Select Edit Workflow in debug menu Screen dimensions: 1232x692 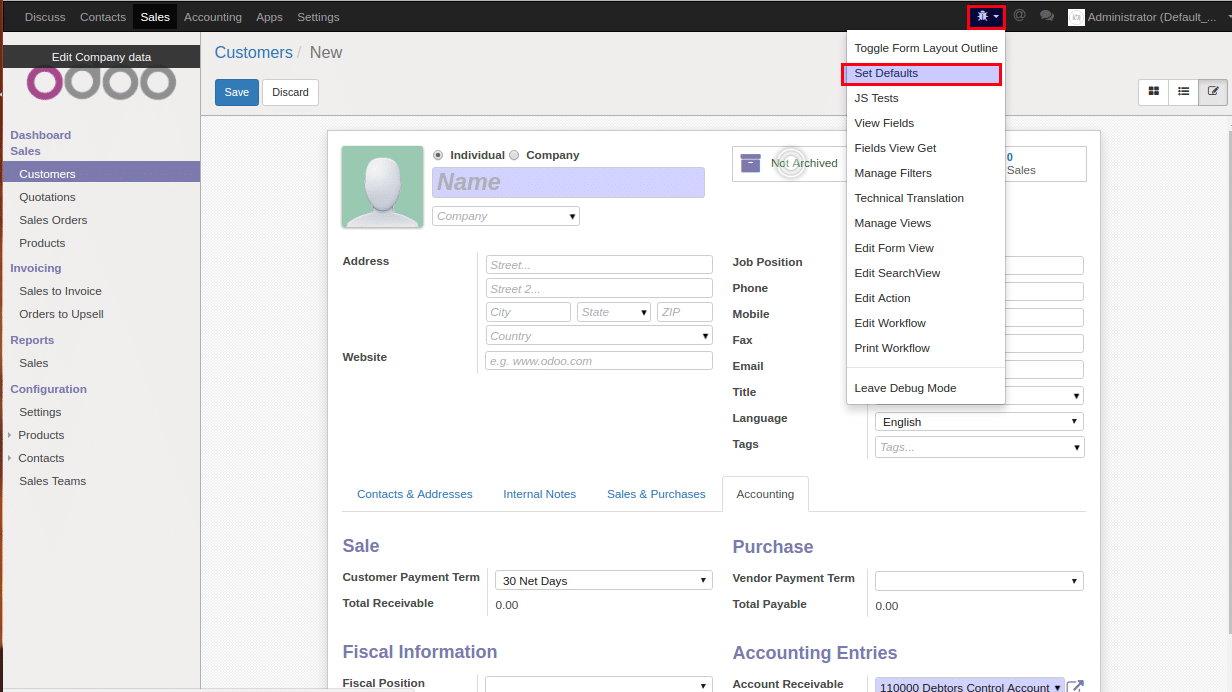(926, 323)
